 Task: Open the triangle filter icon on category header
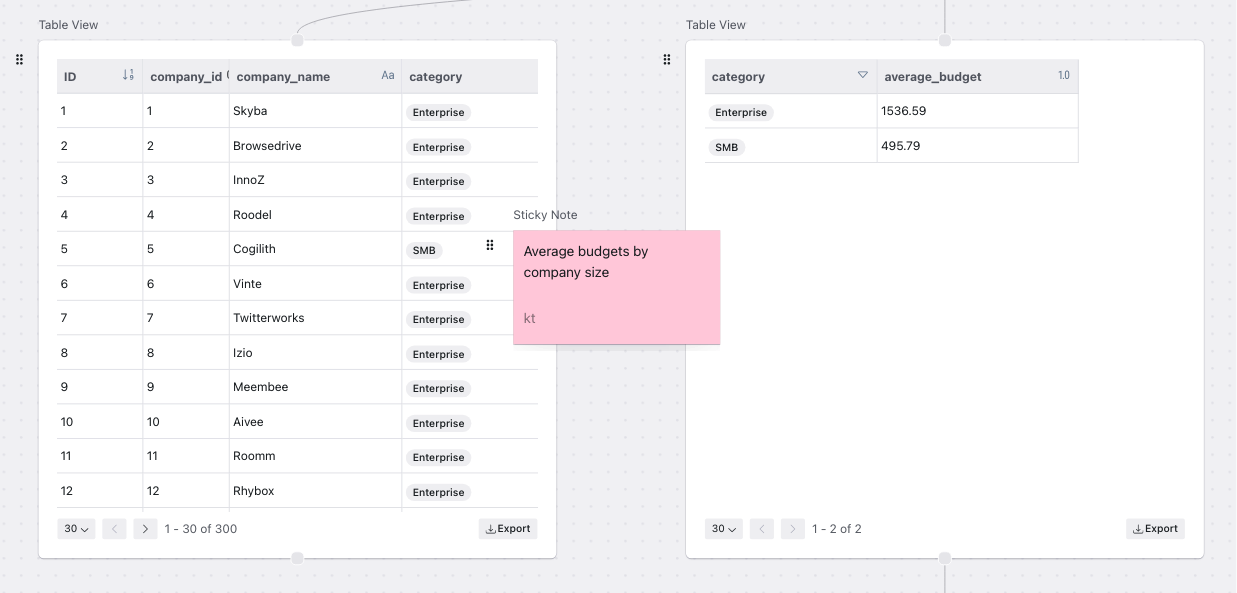coord(861,75)
